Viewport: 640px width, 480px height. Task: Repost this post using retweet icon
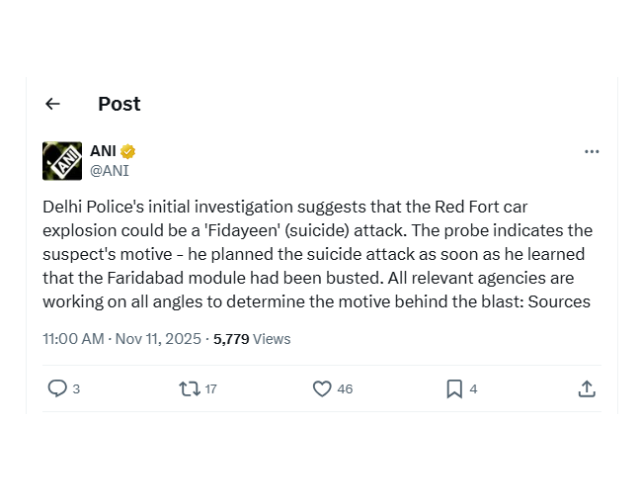188,389
